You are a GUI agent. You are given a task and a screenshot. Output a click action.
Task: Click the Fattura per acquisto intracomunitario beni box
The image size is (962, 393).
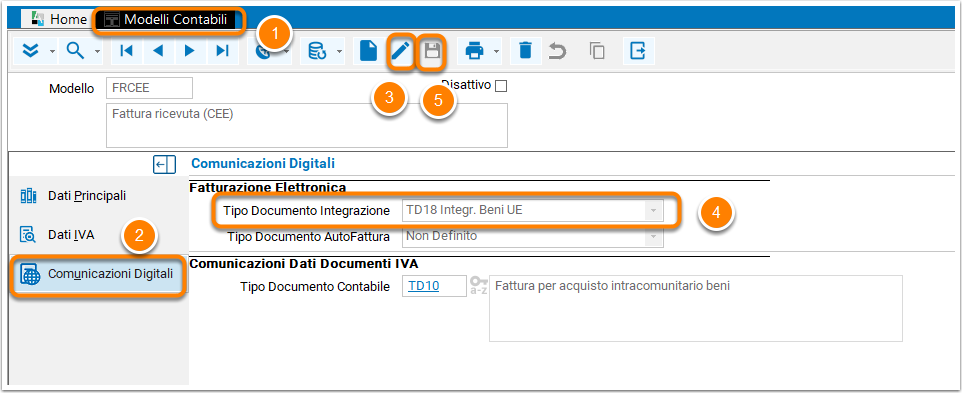tap(696, 308)
